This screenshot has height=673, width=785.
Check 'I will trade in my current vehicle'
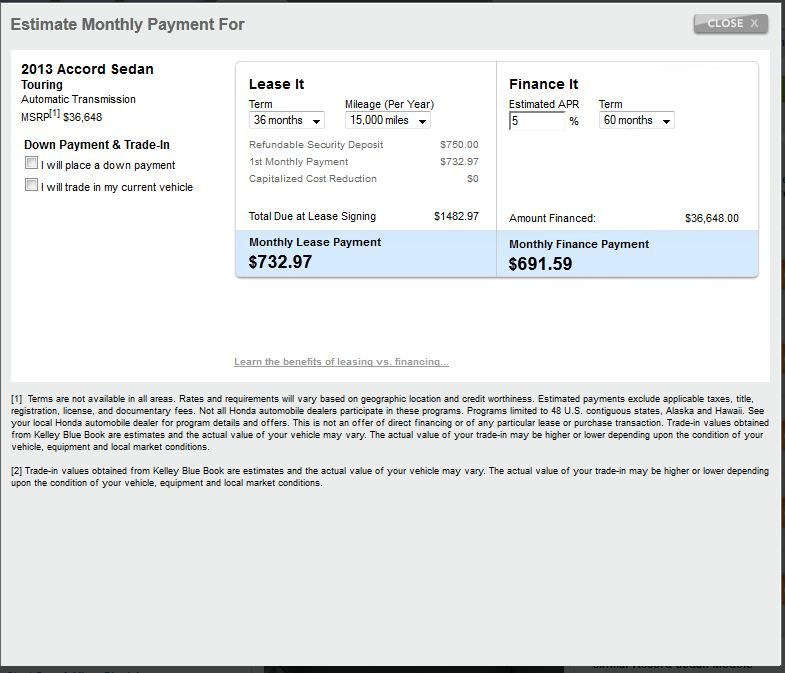31,185
